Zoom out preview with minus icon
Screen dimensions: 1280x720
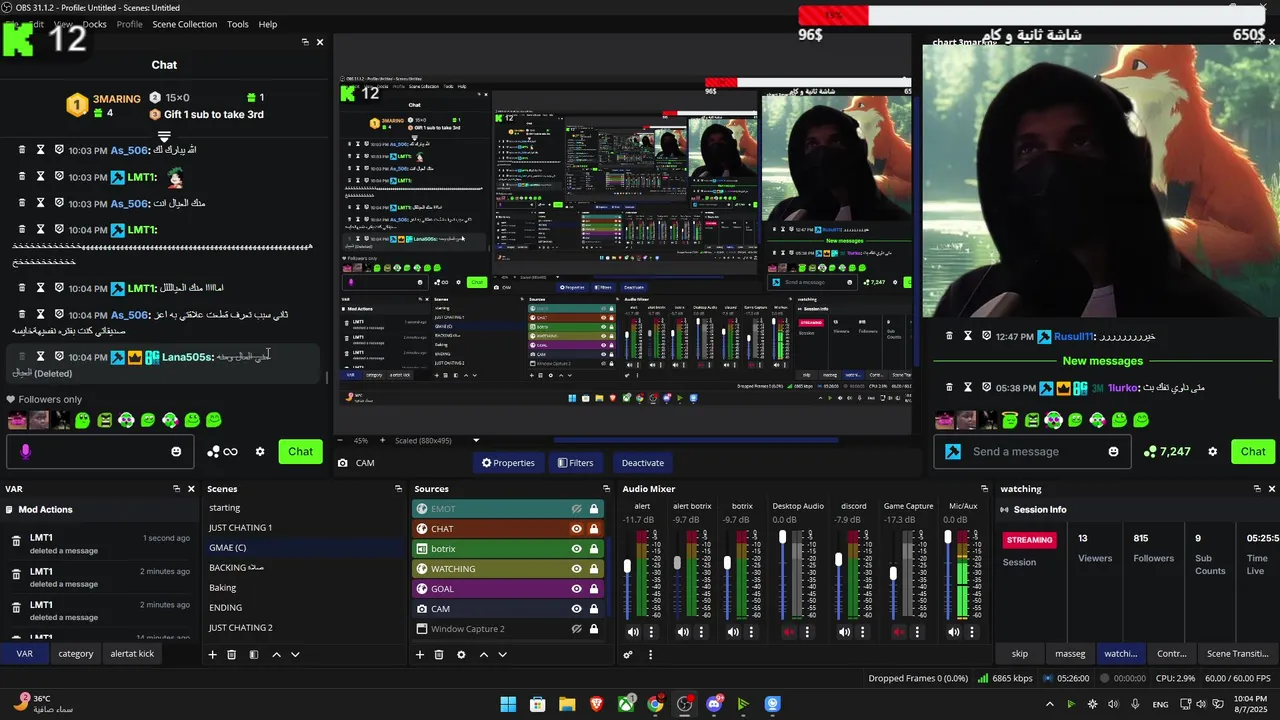[339, 440]
